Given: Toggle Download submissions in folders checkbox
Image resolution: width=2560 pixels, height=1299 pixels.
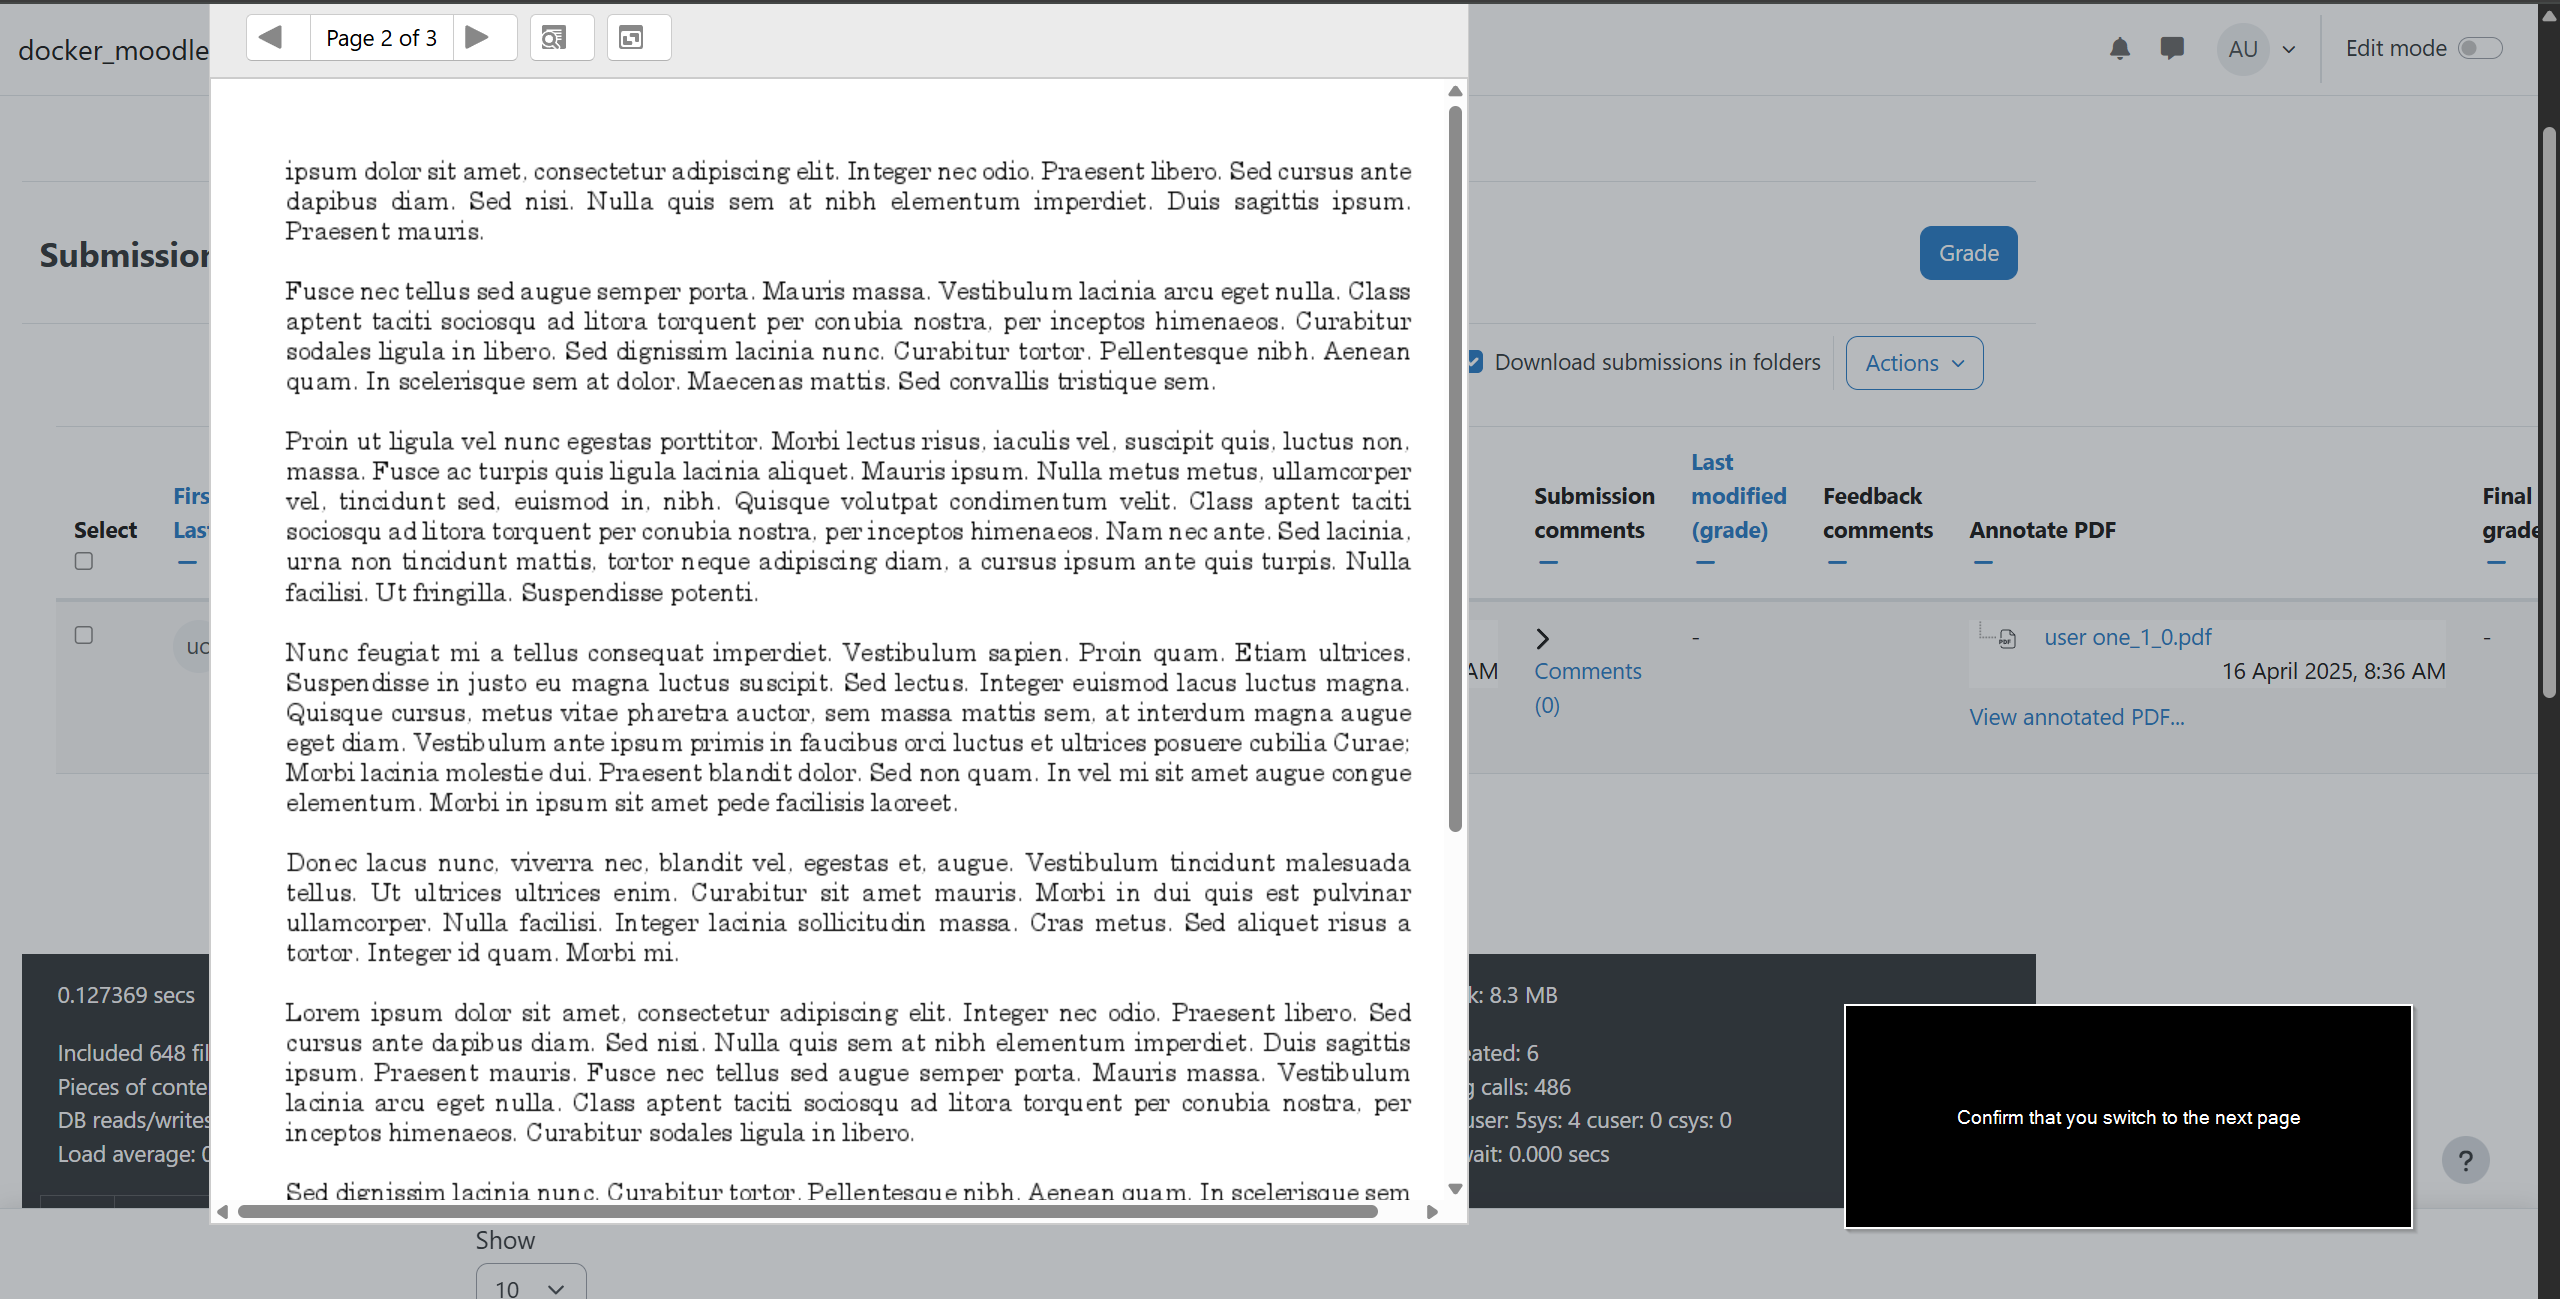Looking at the screenshot, I should [1475, 362].
